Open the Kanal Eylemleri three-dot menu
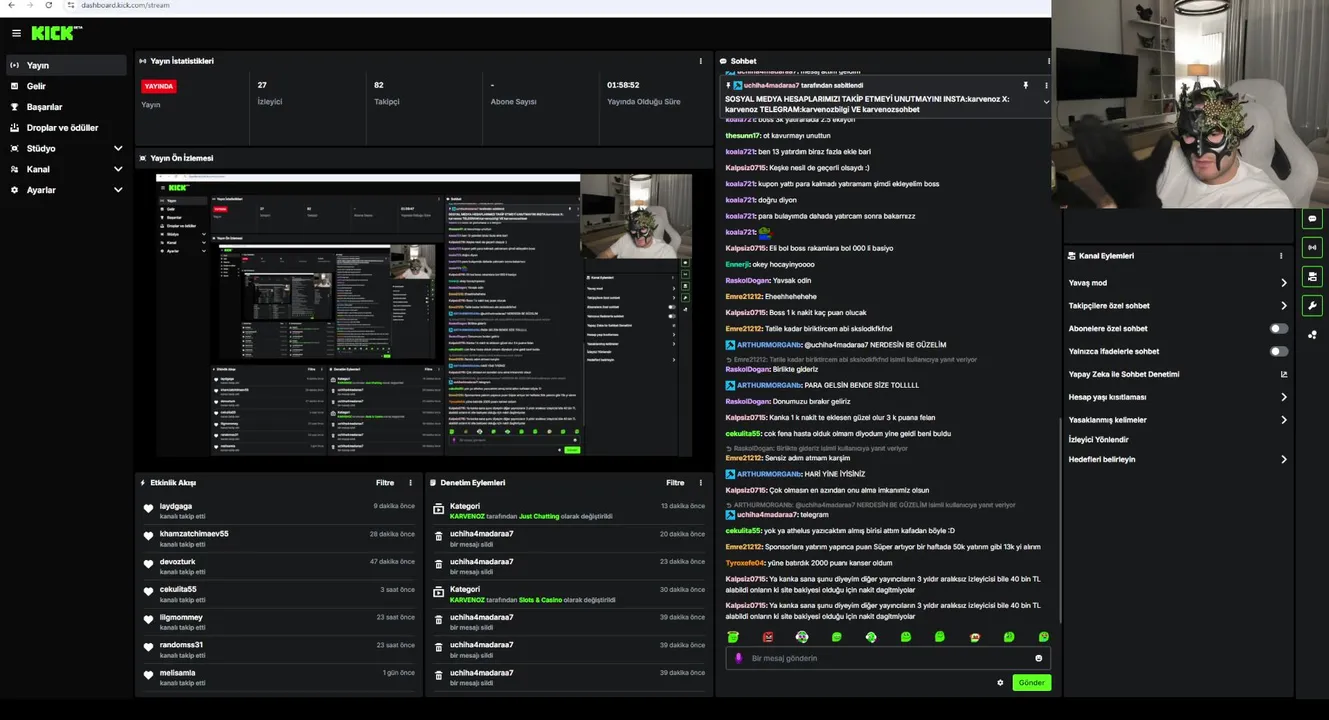This screenshot has width=1329, height=720. (x=1281, y=256)
